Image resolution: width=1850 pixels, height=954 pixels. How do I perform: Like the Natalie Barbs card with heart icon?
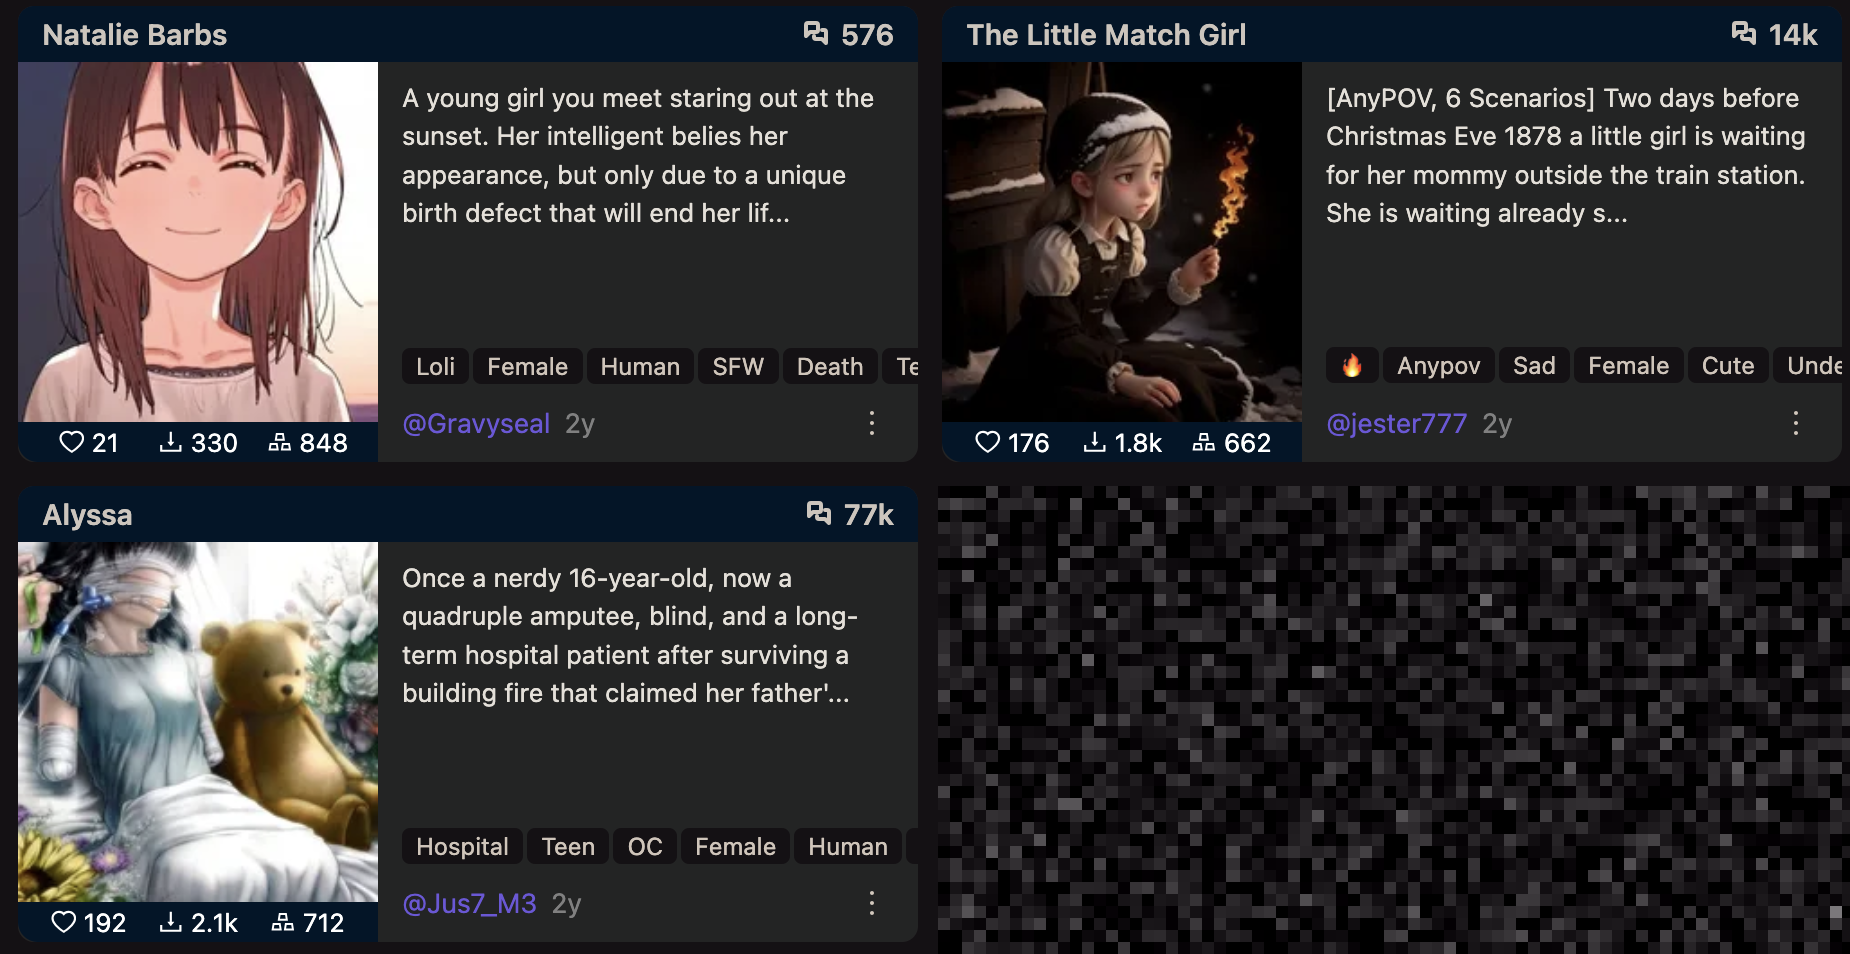tap(71, 442)
